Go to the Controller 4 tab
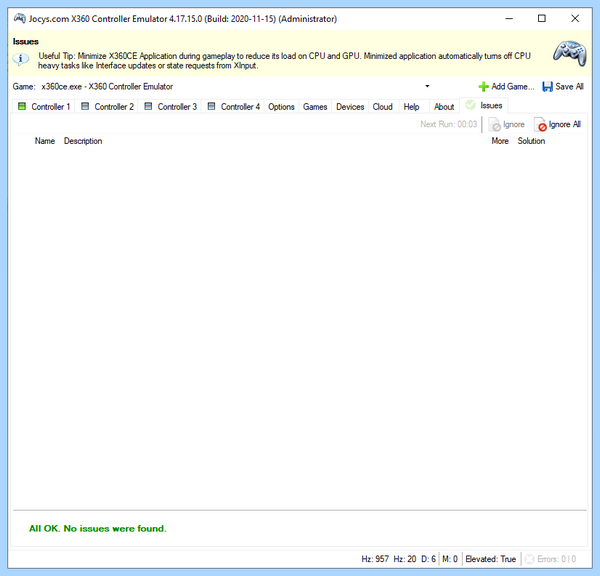 (x=233, y=107)
